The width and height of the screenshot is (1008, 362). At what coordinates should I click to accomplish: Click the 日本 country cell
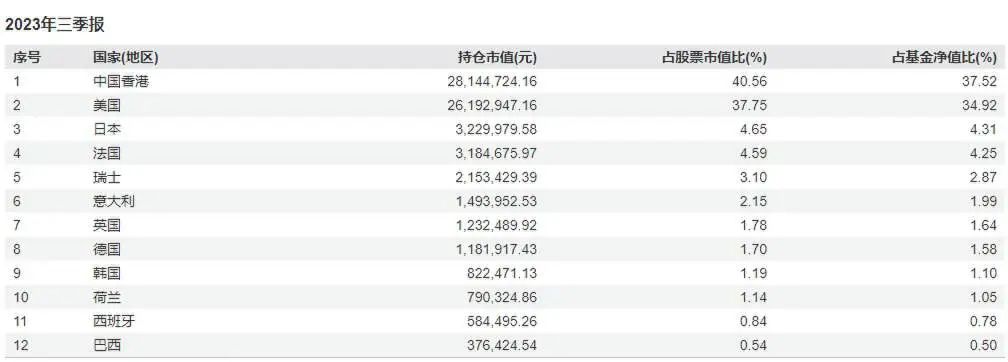(107, 129)
